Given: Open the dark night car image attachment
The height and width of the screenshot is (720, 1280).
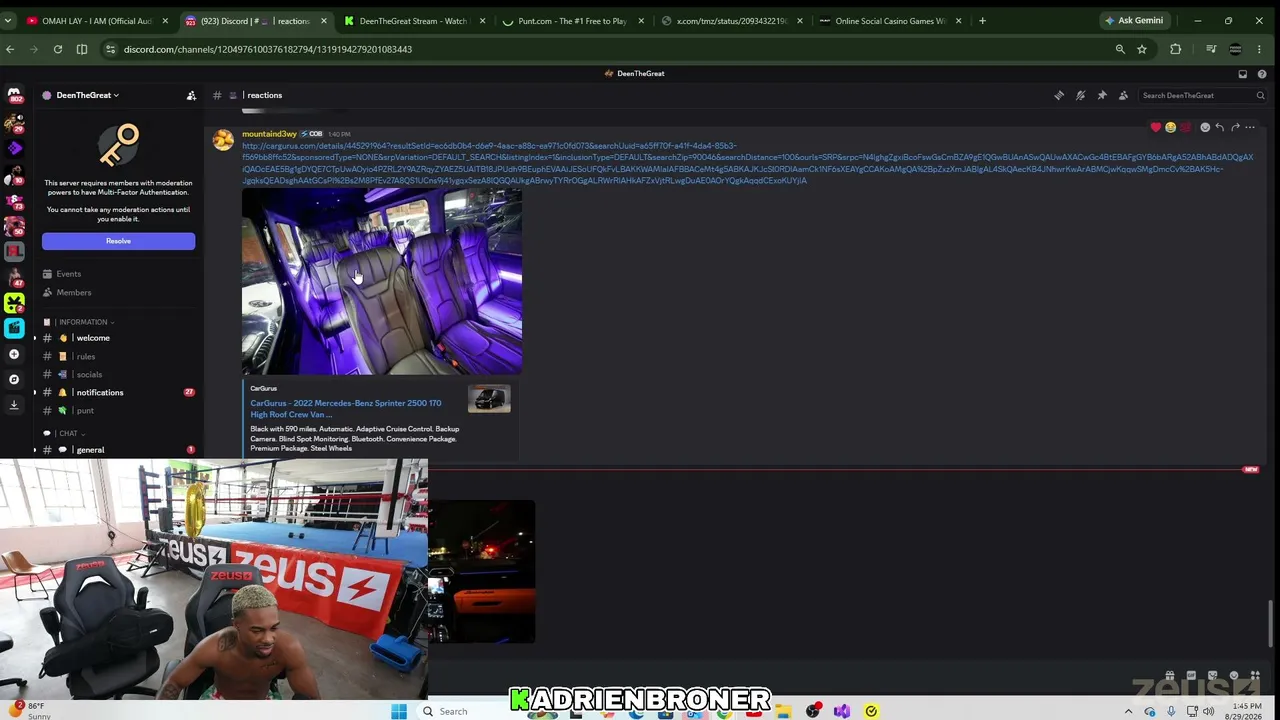Looking at the screenshot, I should 481,571.
